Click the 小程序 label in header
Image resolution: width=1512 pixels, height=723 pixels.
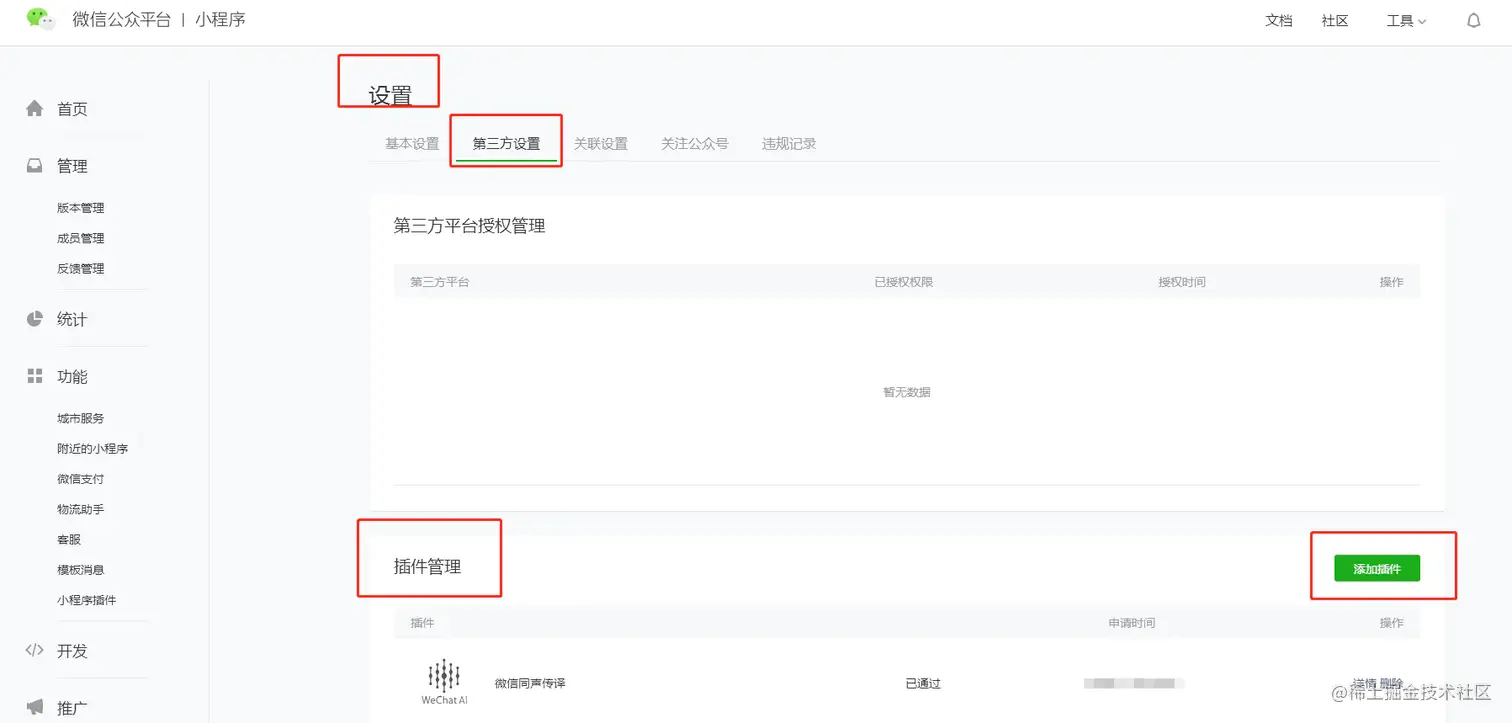pos(220,19)
